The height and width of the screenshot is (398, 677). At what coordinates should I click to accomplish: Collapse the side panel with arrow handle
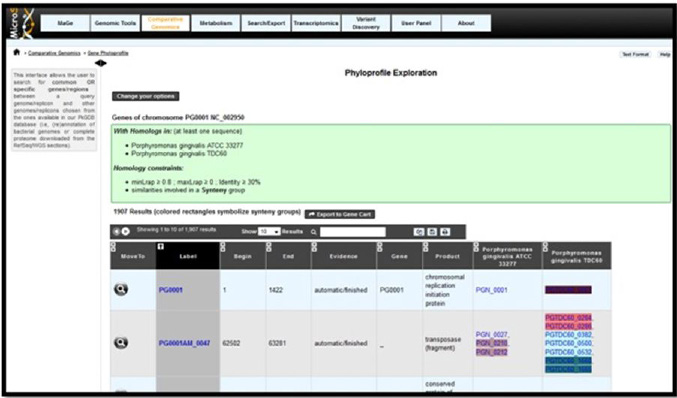pyautogui.click(x=101, y=63)
